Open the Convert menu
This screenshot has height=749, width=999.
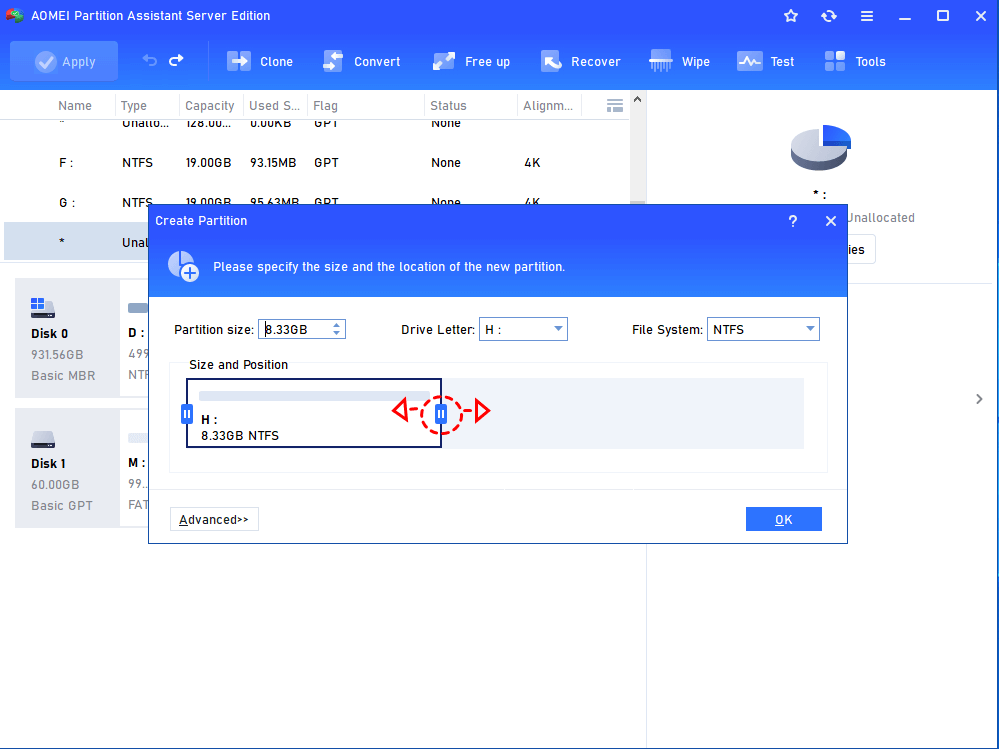pyautogui.click(x=361, y=61)
